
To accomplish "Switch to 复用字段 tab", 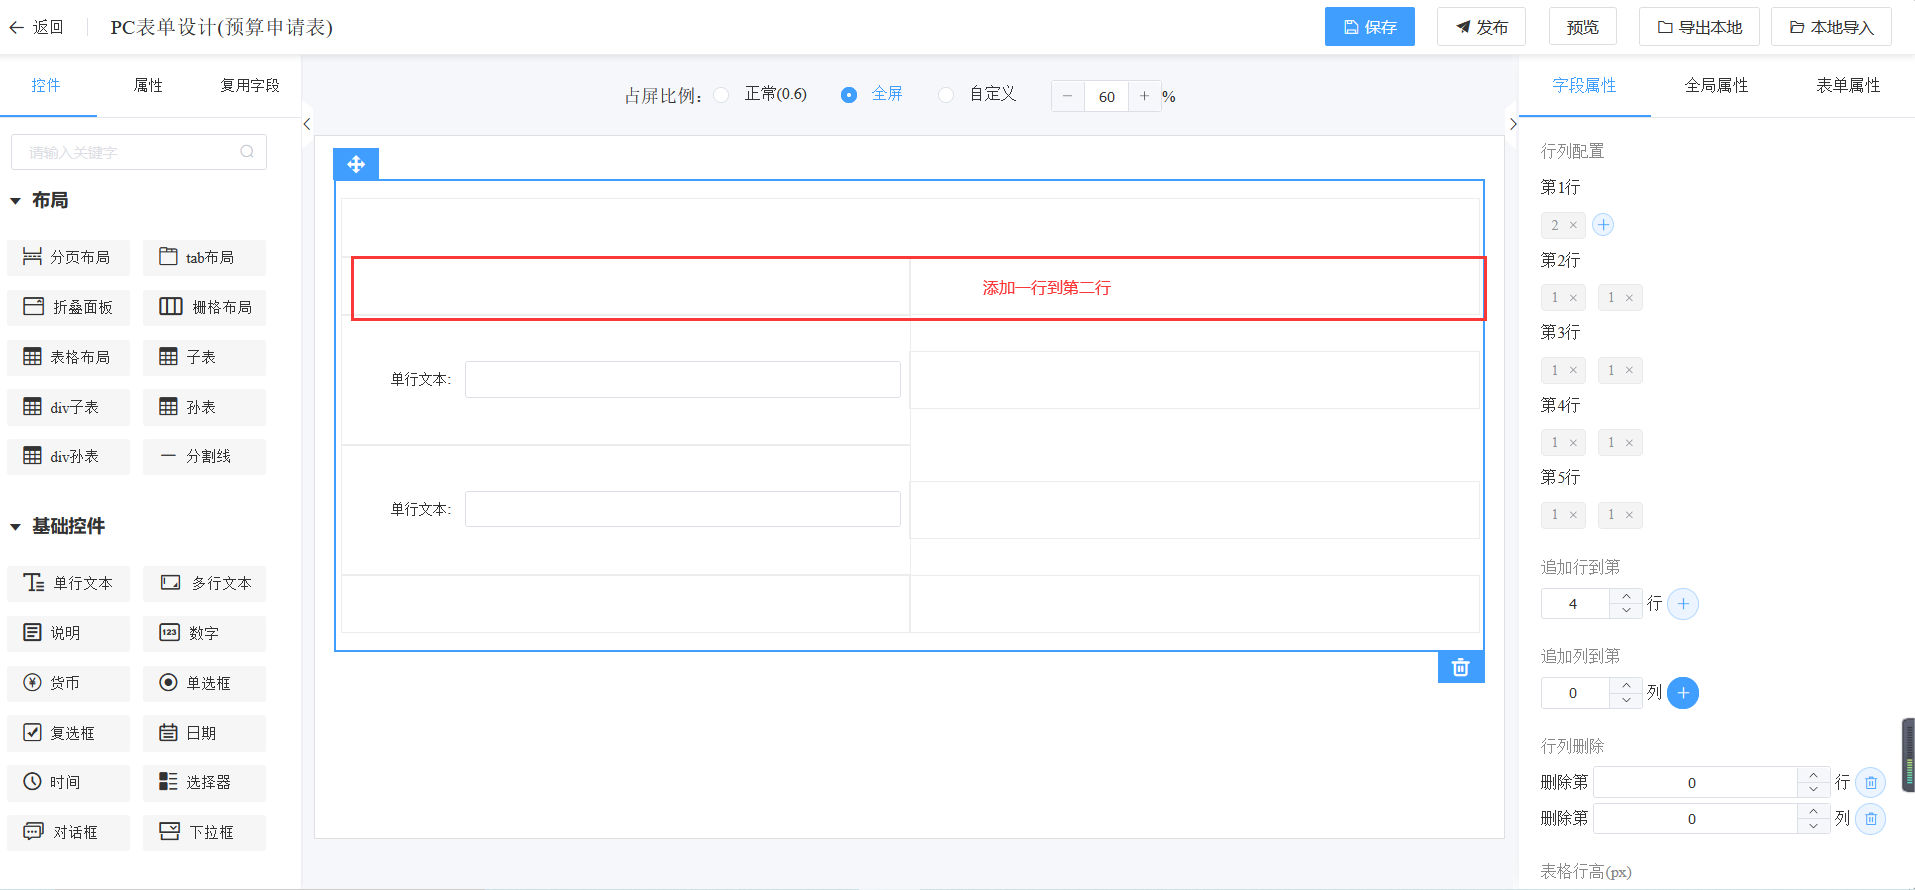I will click(x=250, y=86).
